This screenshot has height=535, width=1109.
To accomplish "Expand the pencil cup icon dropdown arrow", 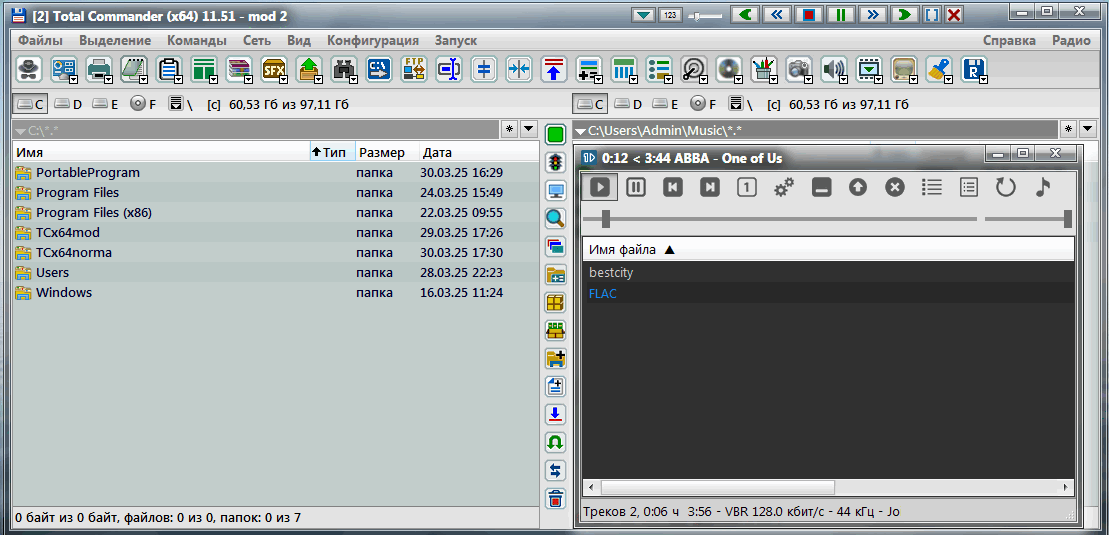I will pos(773,79).
